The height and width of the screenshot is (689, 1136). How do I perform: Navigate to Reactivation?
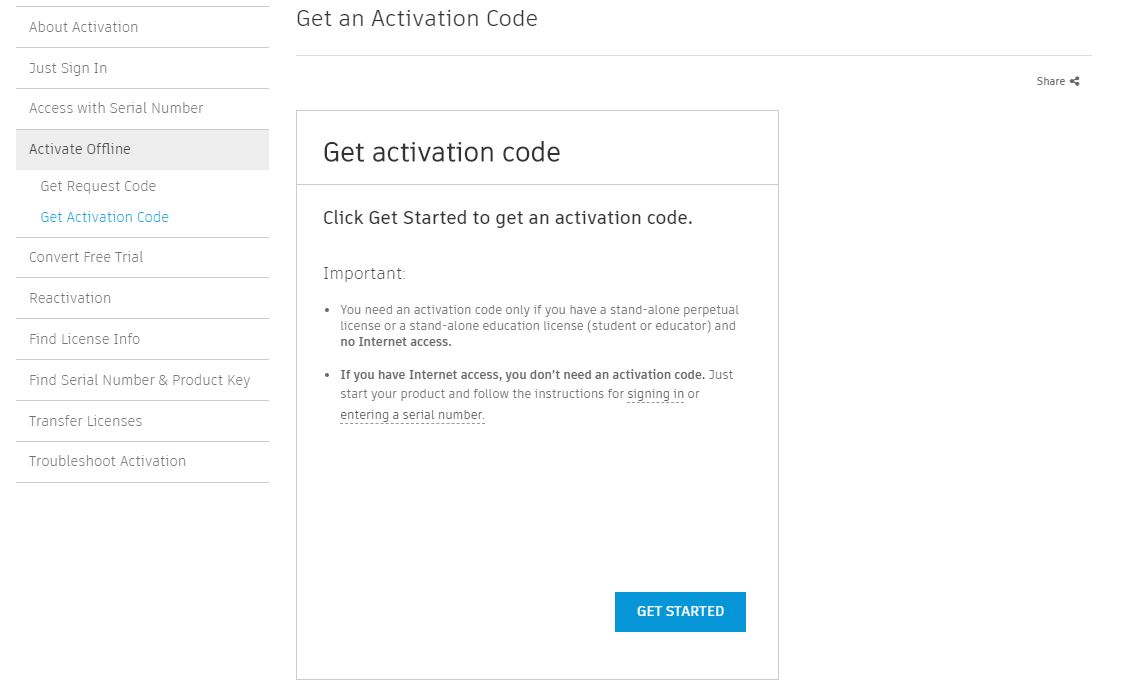(142, 298)
